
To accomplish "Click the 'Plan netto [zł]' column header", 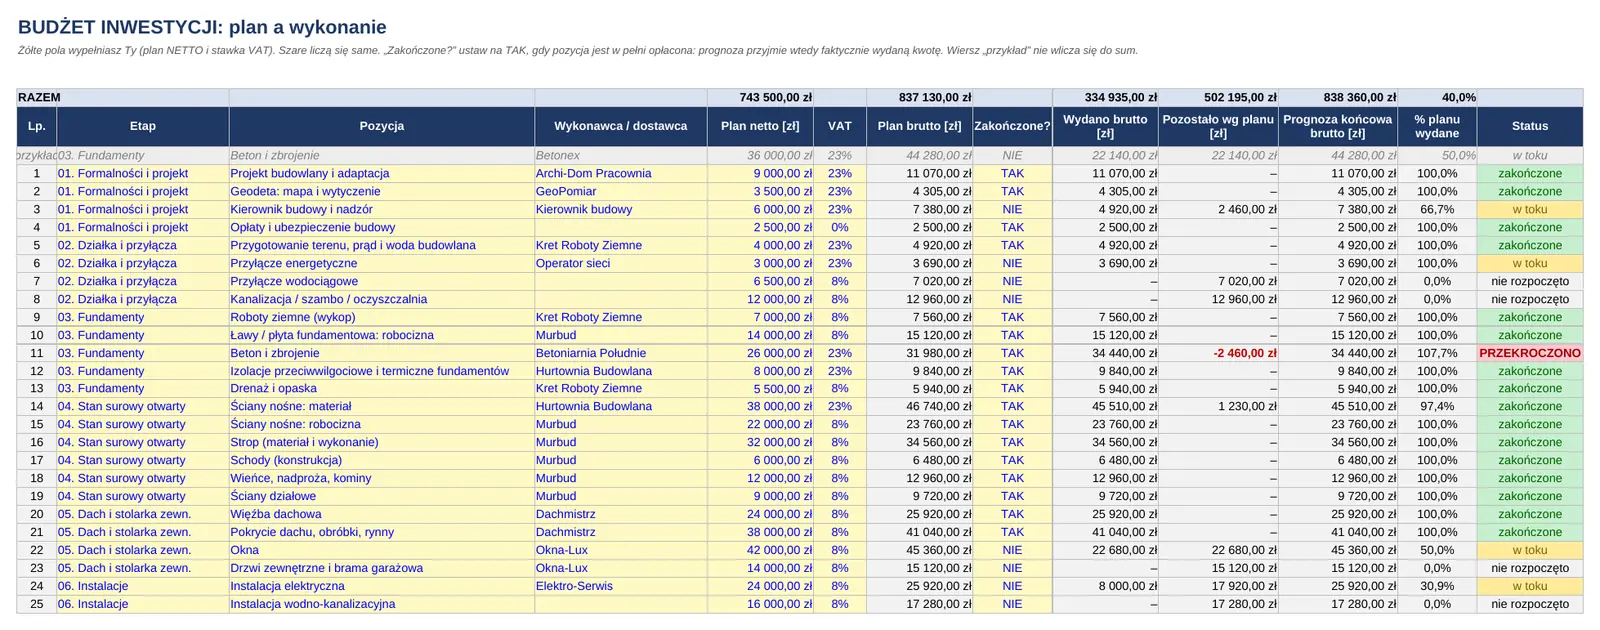I will click(760, 126).
